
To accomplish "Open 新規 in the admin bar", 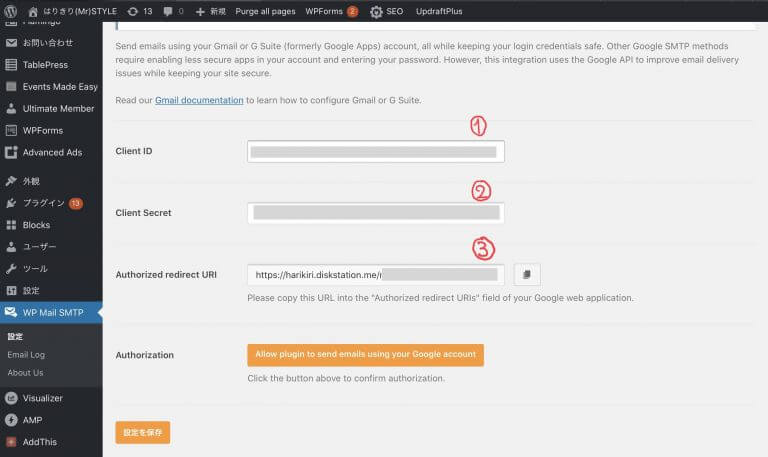I will (218, 11).
